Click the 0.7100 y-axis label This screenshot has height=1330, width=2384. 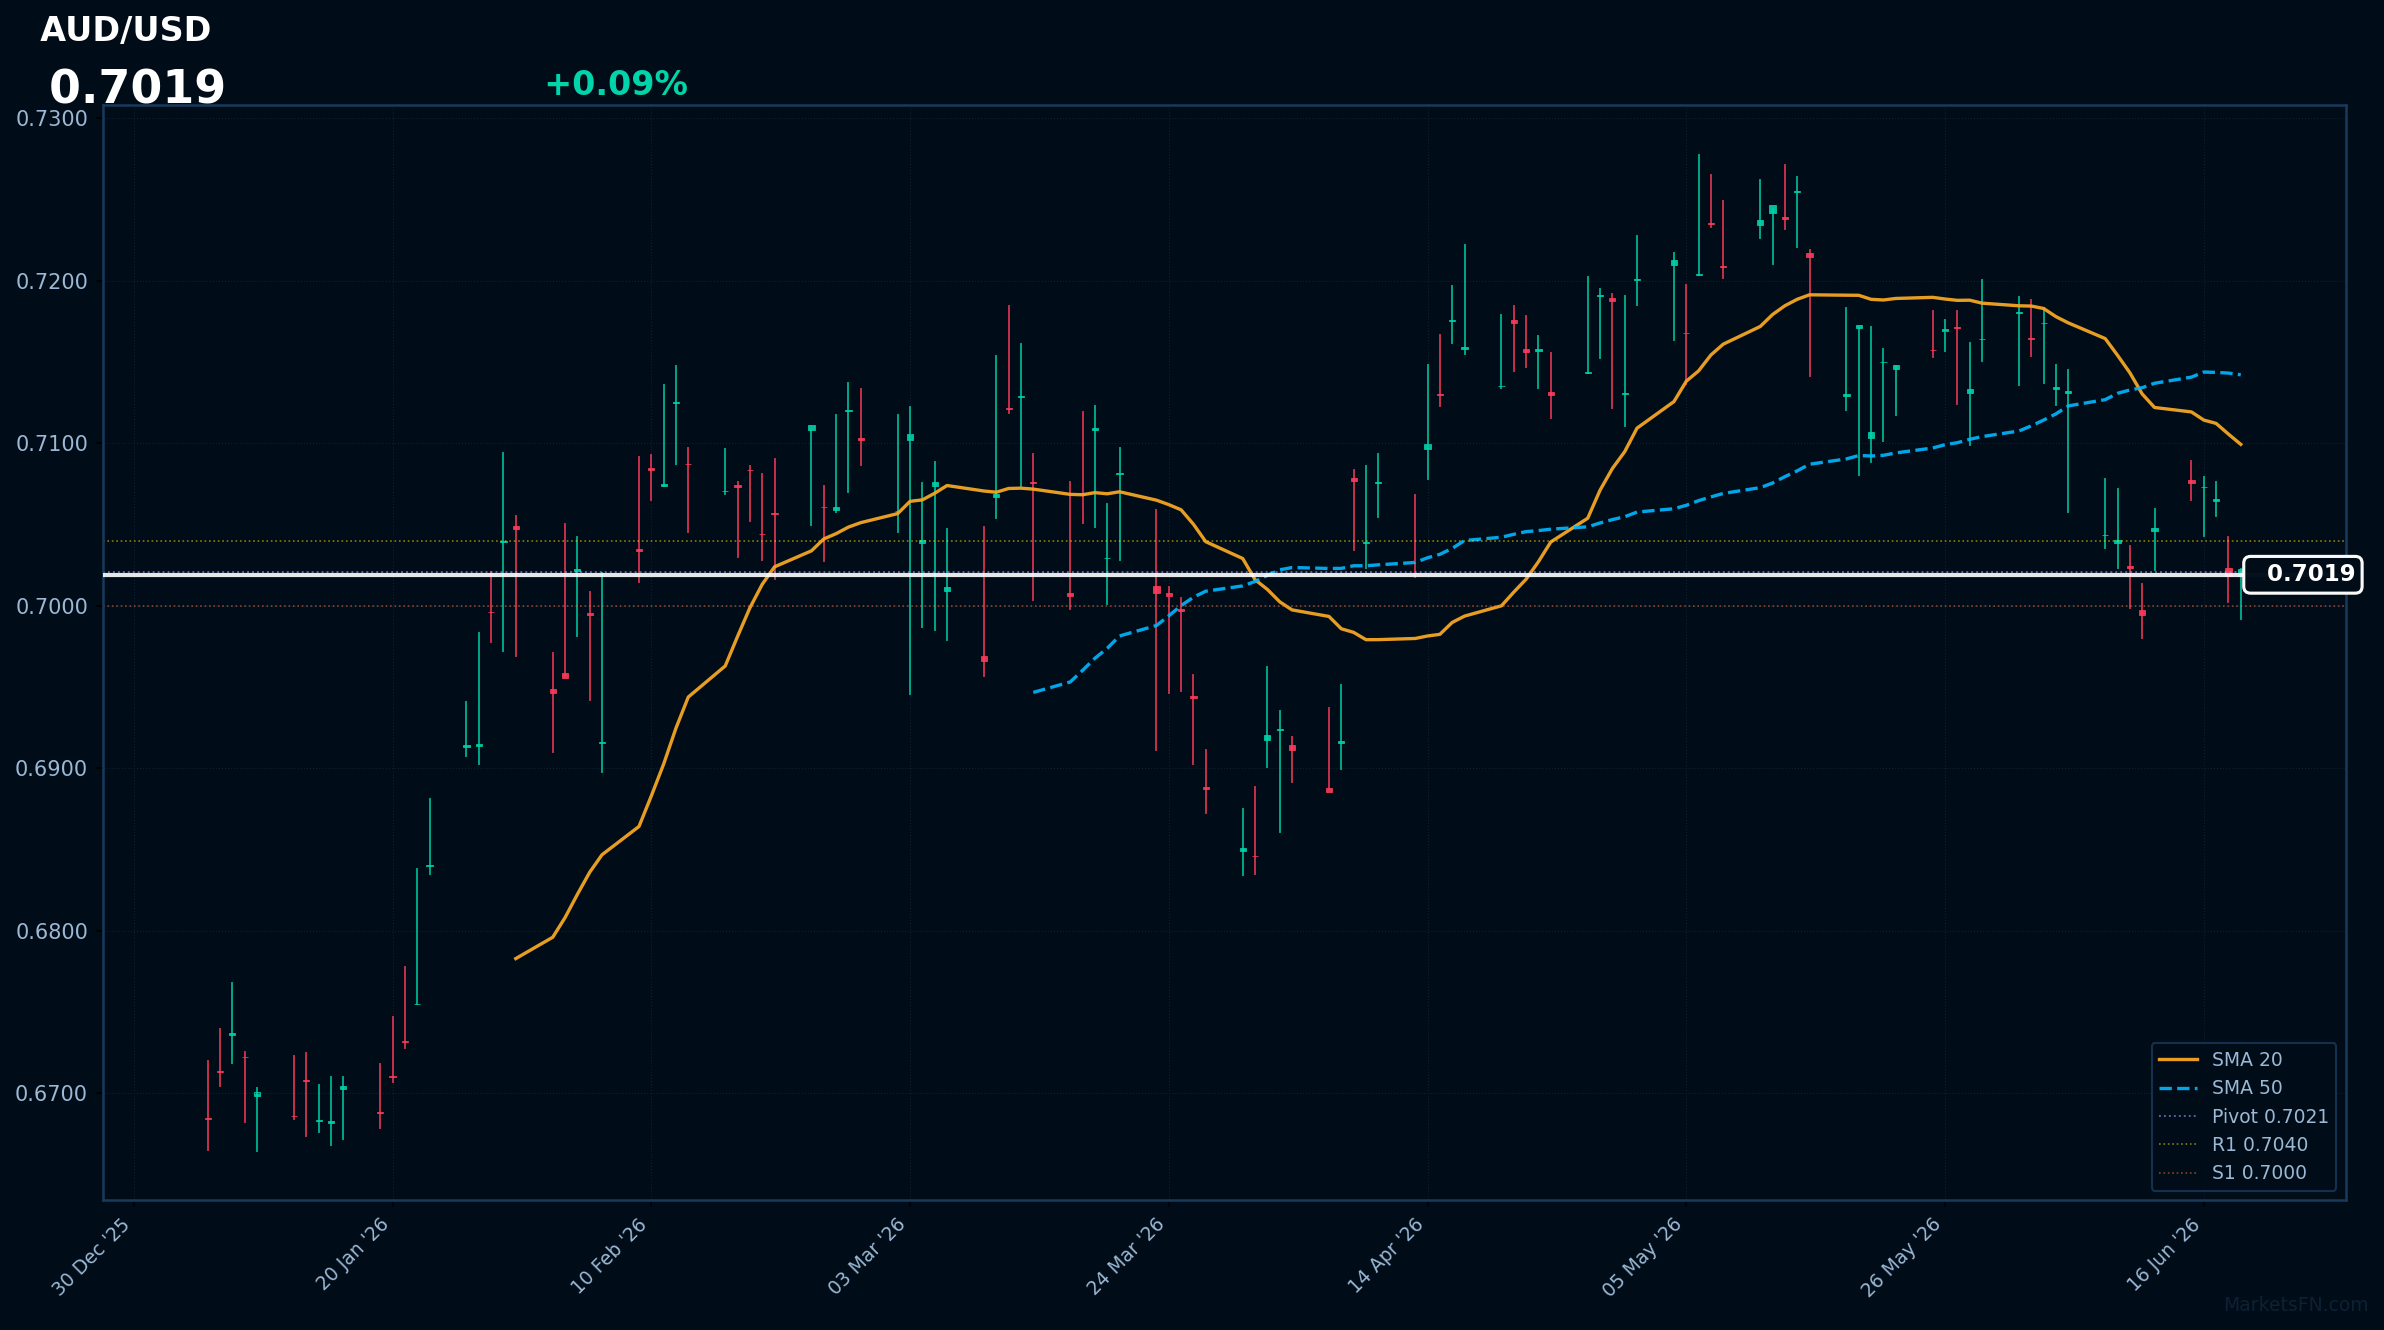[52, 444]
